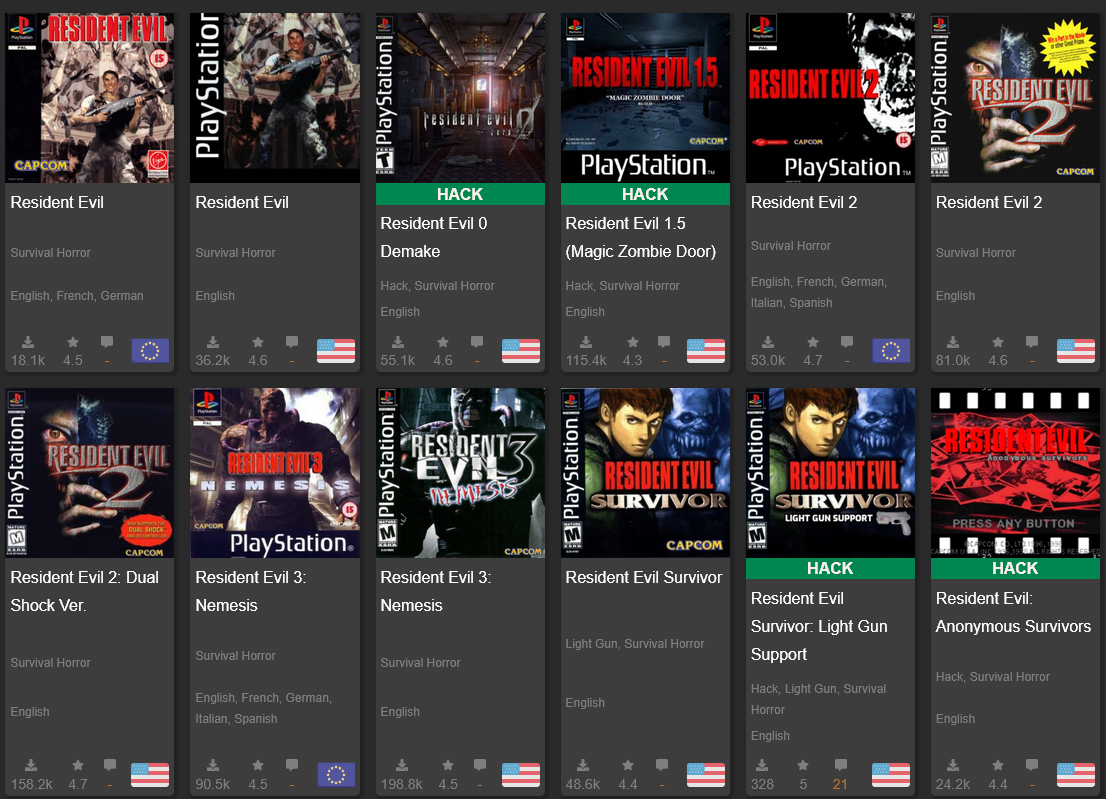The width and height of the screenshot is (1106, 799).
Task: Open comments icon showing 21 on Light Gun Support
Action: (841, 764)
